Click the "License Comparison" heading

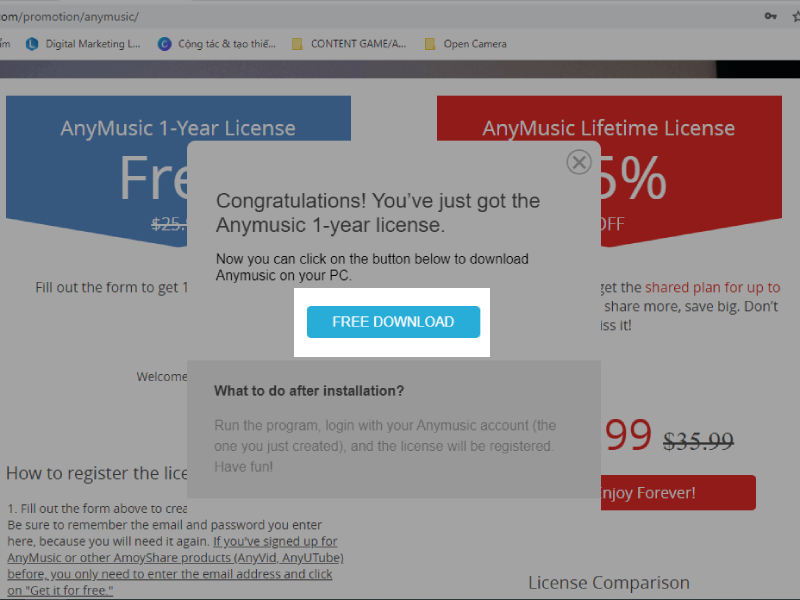609,583
